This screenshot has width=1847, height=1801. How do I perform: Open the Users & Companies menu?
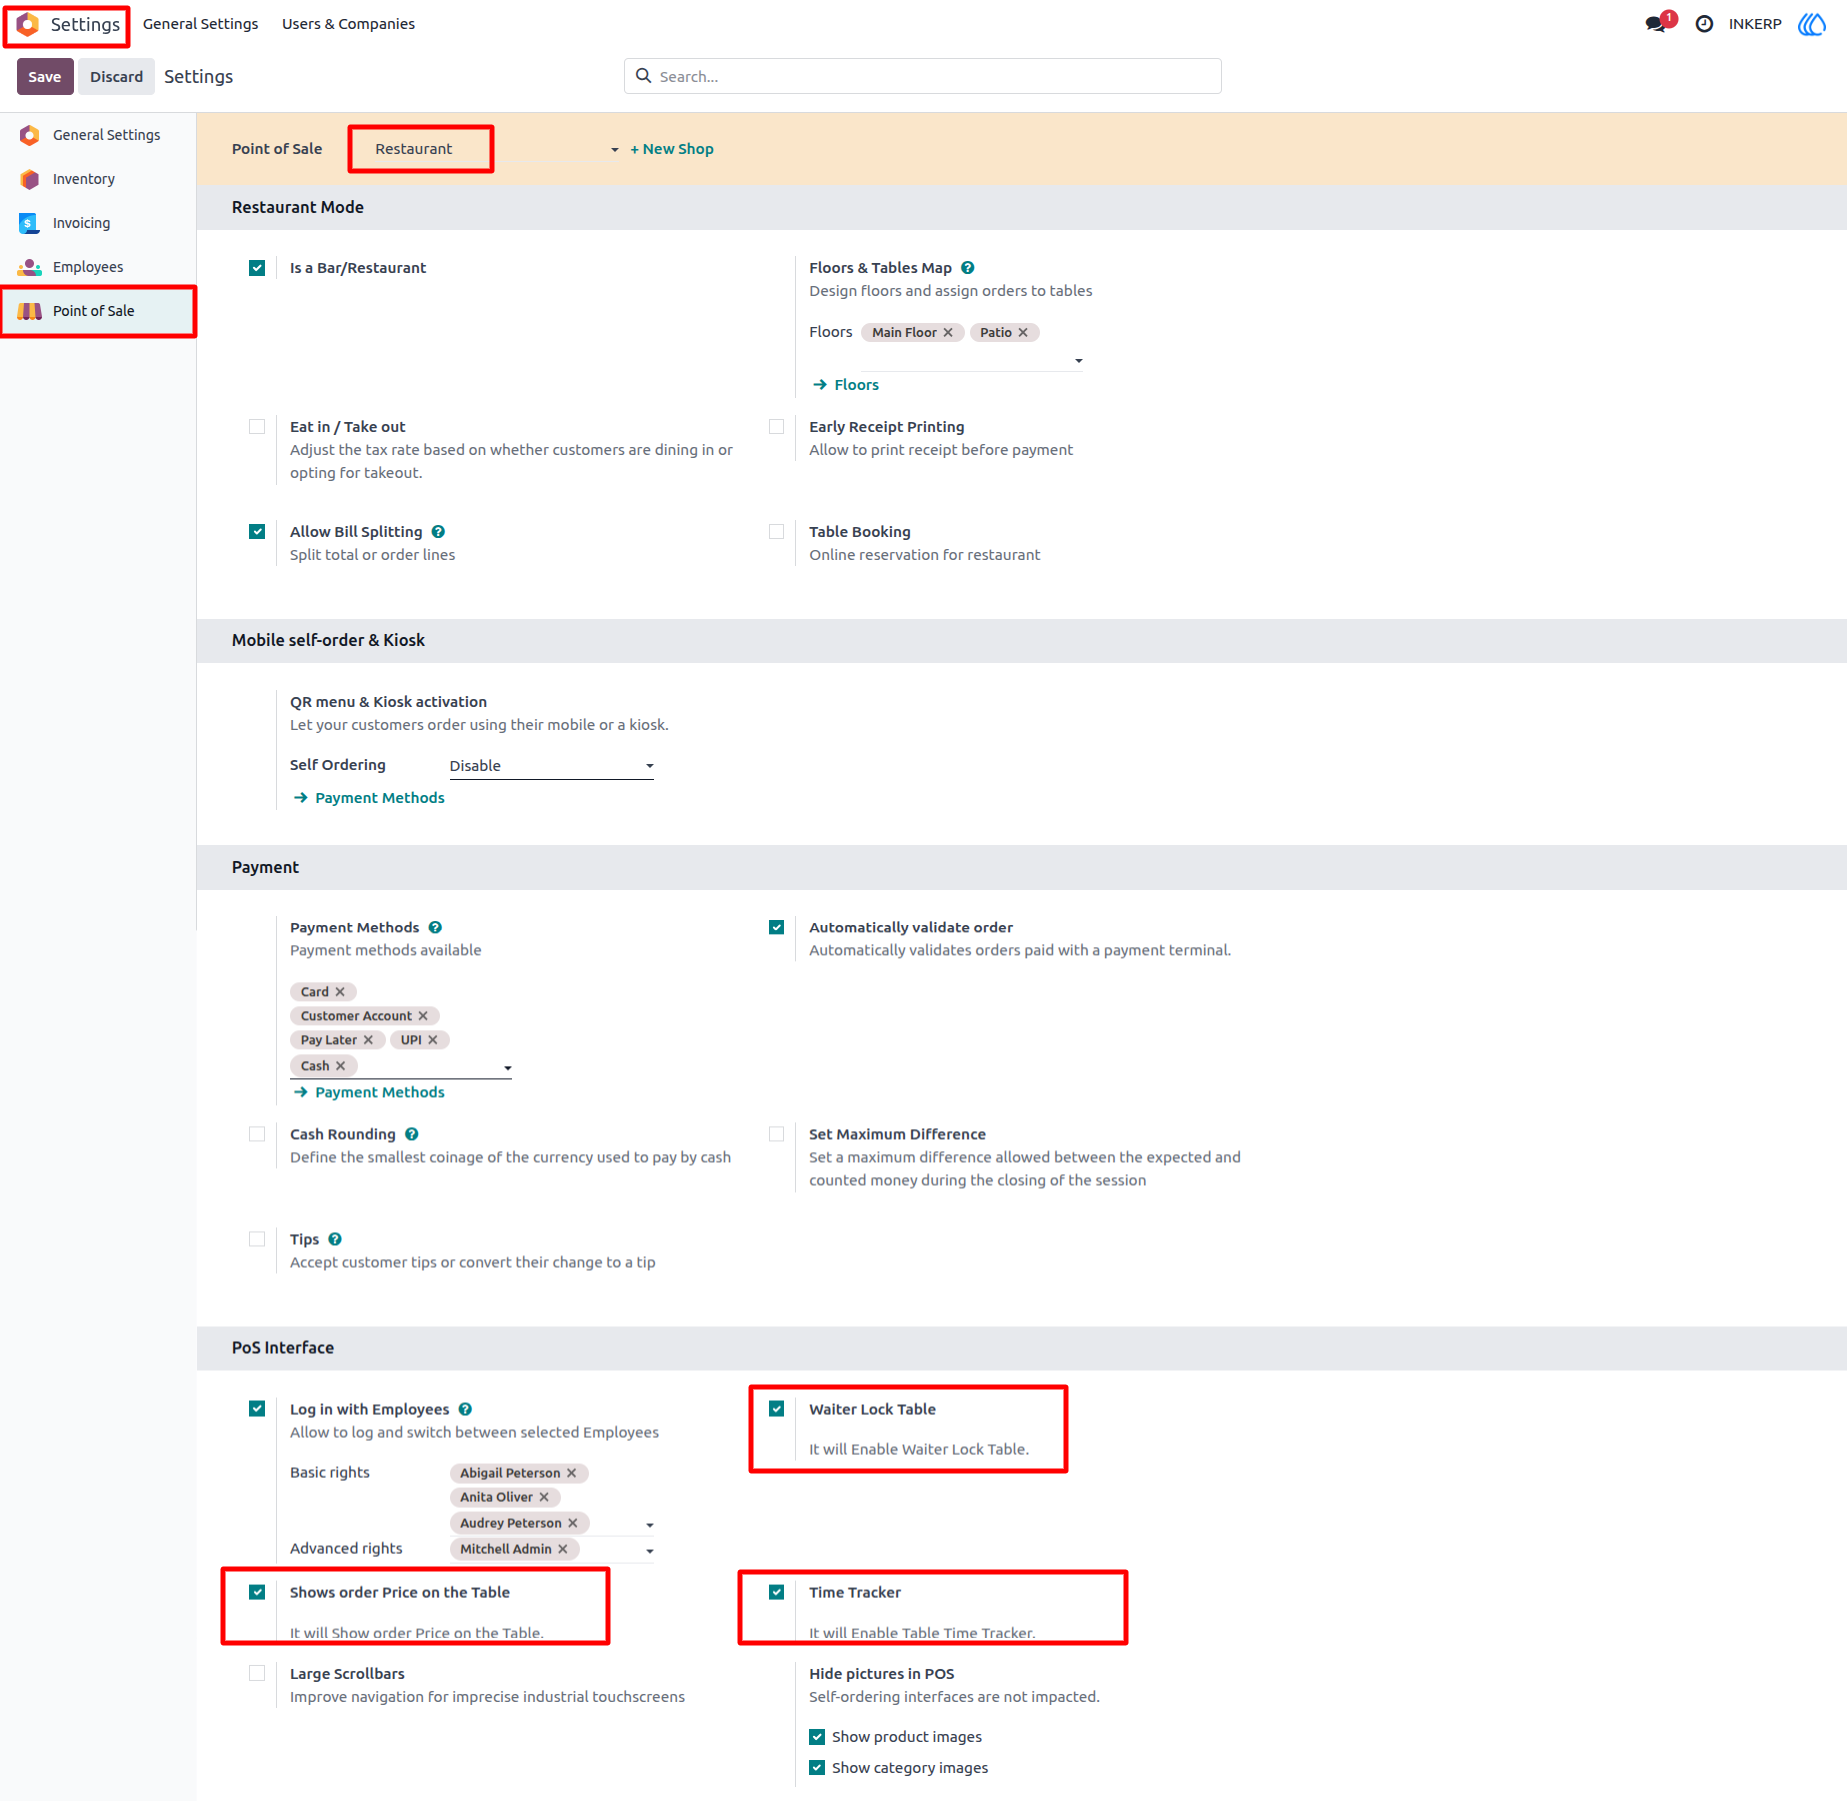(348, 24)
